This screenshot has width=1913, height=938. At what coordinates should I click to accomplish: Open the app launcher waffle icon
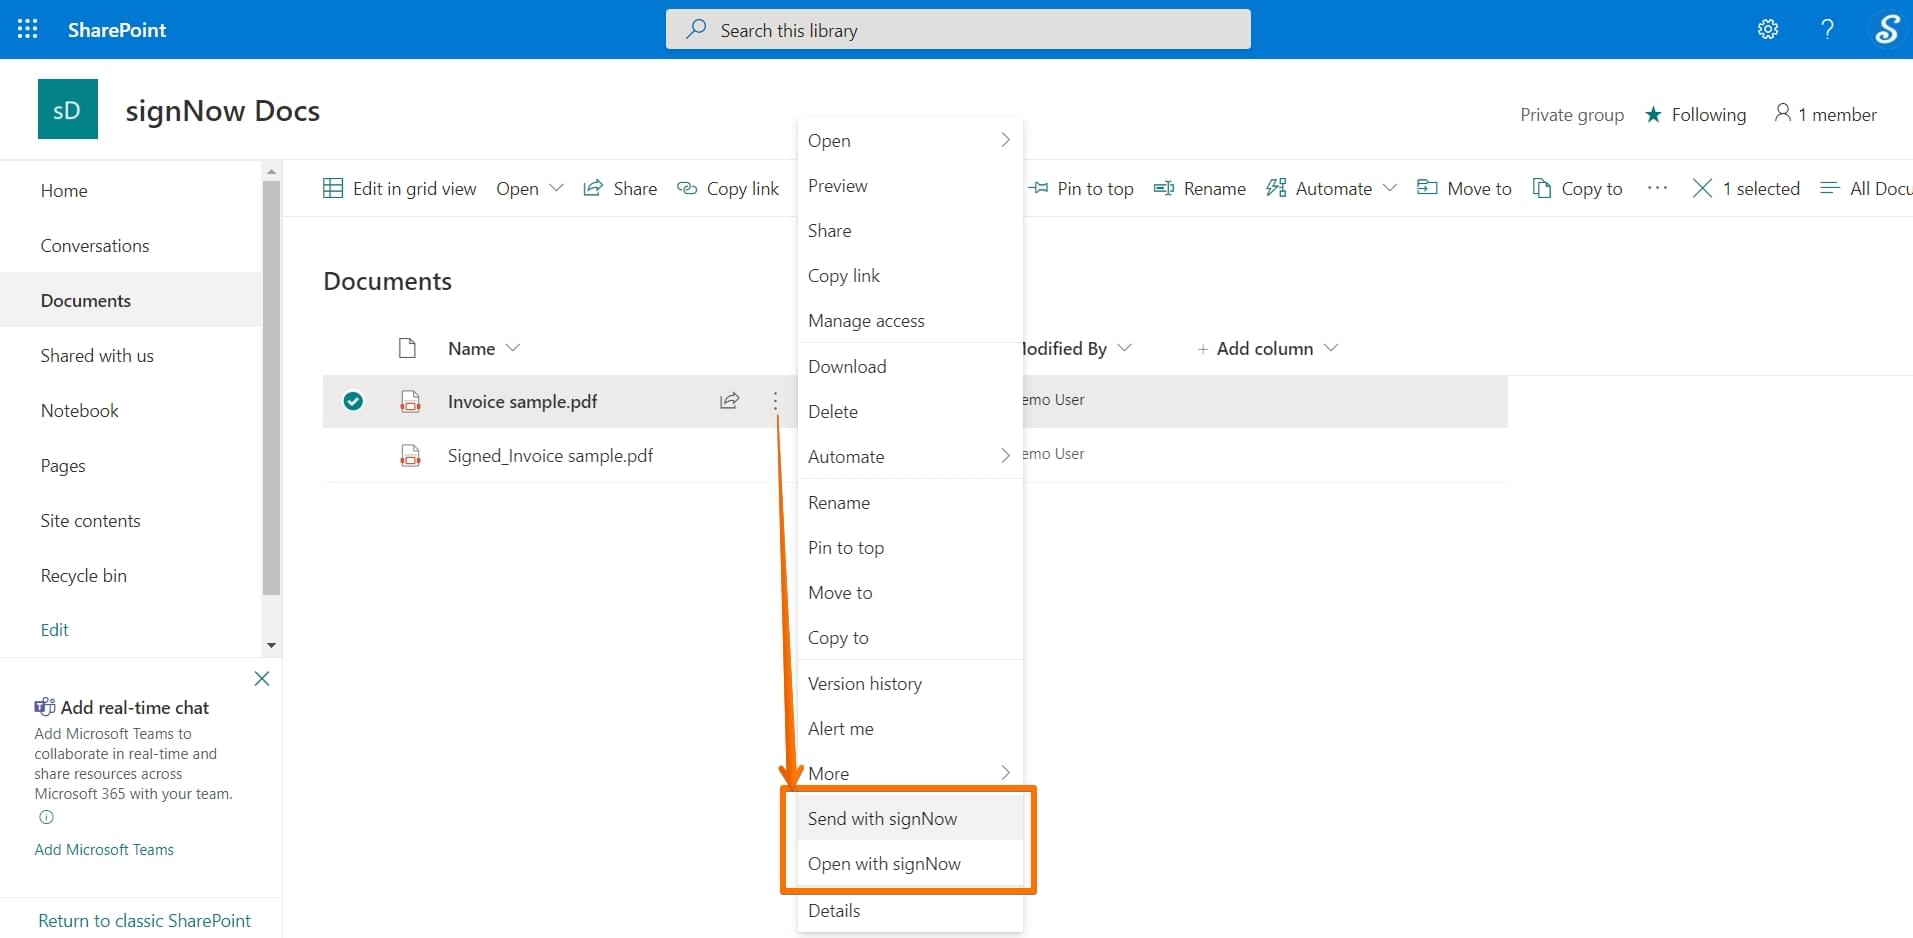(28, 29)
